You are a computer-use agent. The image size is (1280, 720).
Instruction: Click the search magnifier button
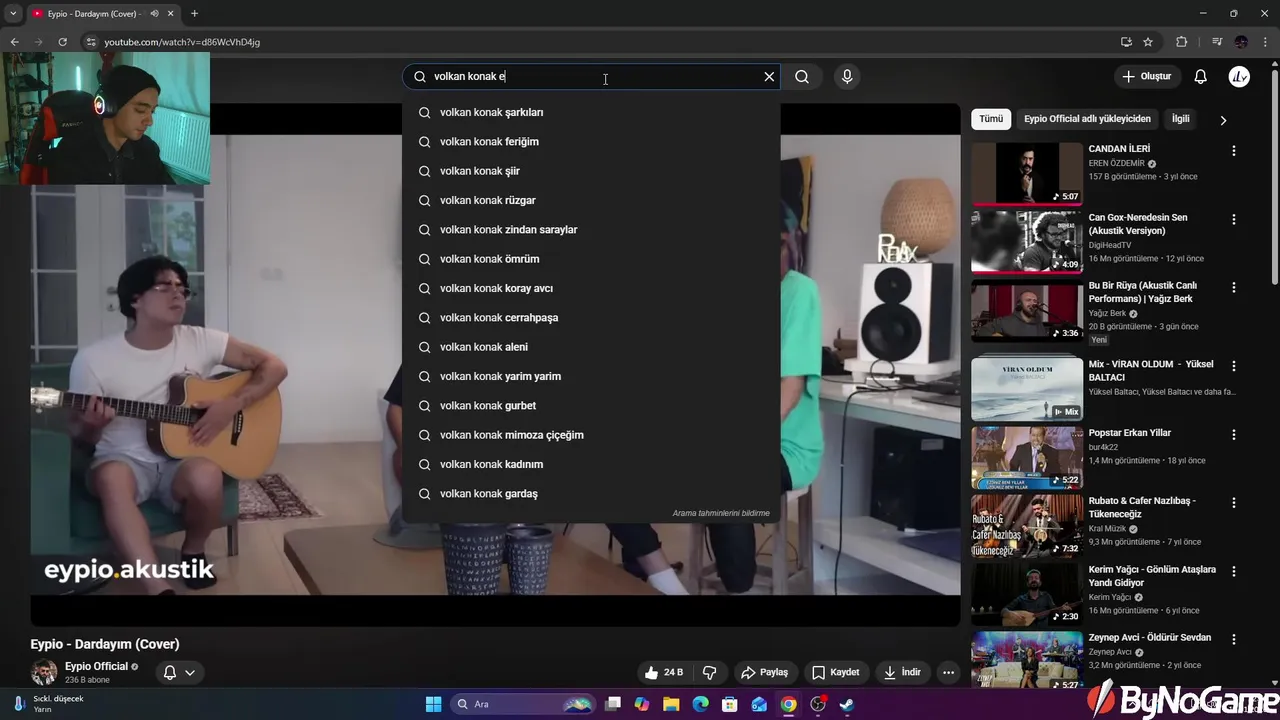coord(802,77)
